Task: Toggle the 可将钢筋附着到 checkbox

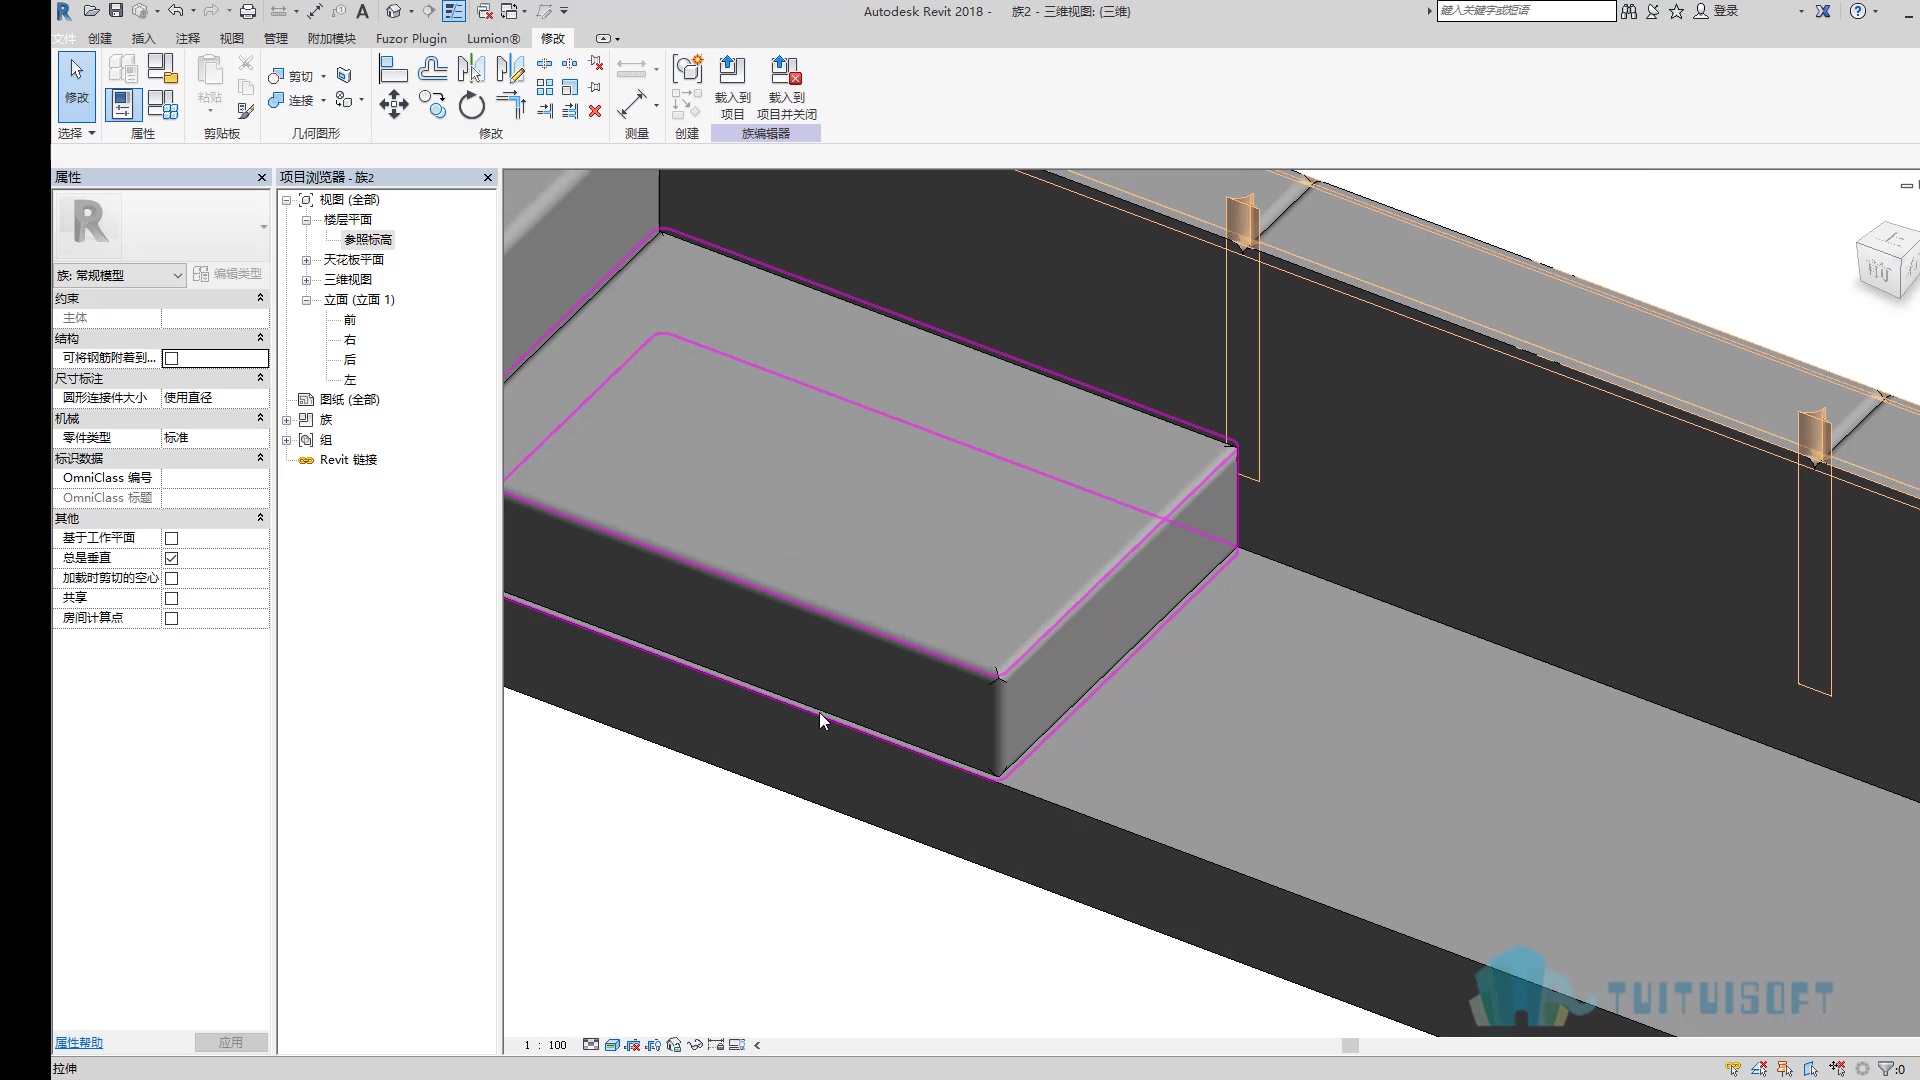Action: click(x=171, y=358)
